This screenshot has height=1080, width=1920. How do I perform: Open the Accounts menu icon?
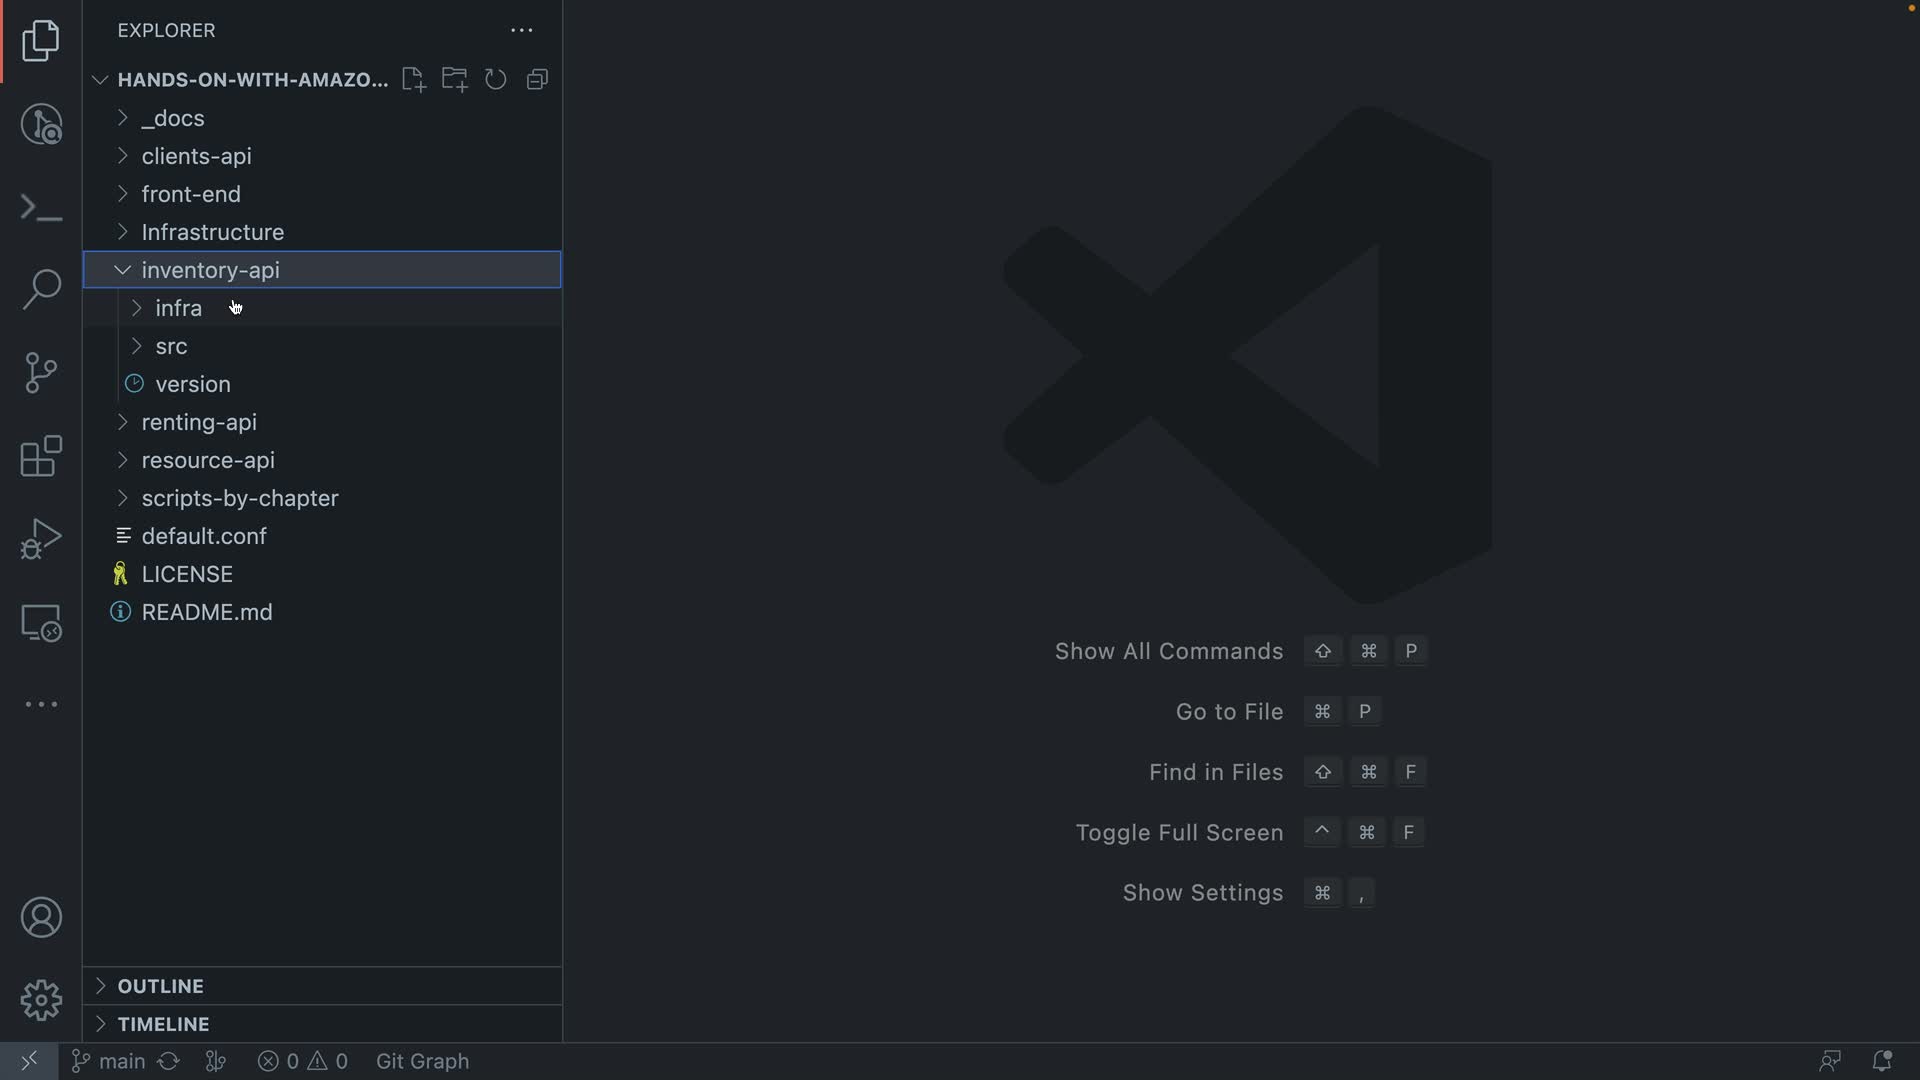(41, 917)
